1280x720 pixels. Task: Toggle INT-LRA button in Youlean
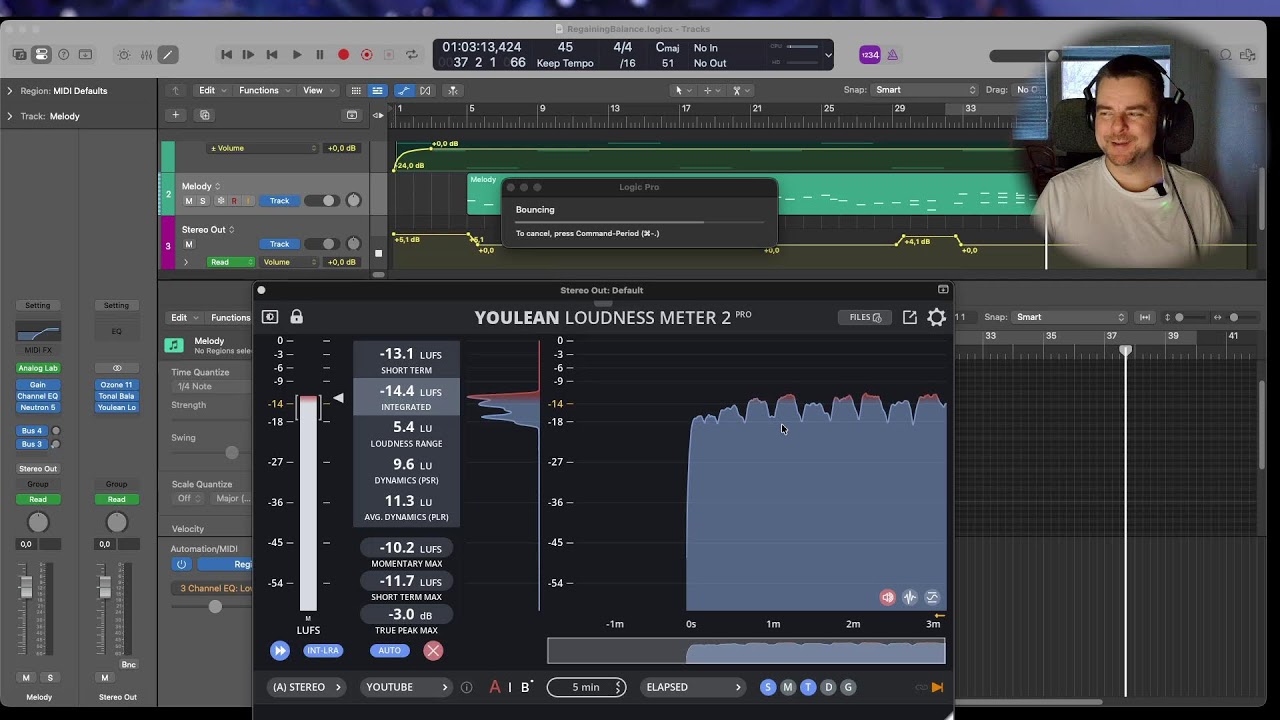pos(322,650)
